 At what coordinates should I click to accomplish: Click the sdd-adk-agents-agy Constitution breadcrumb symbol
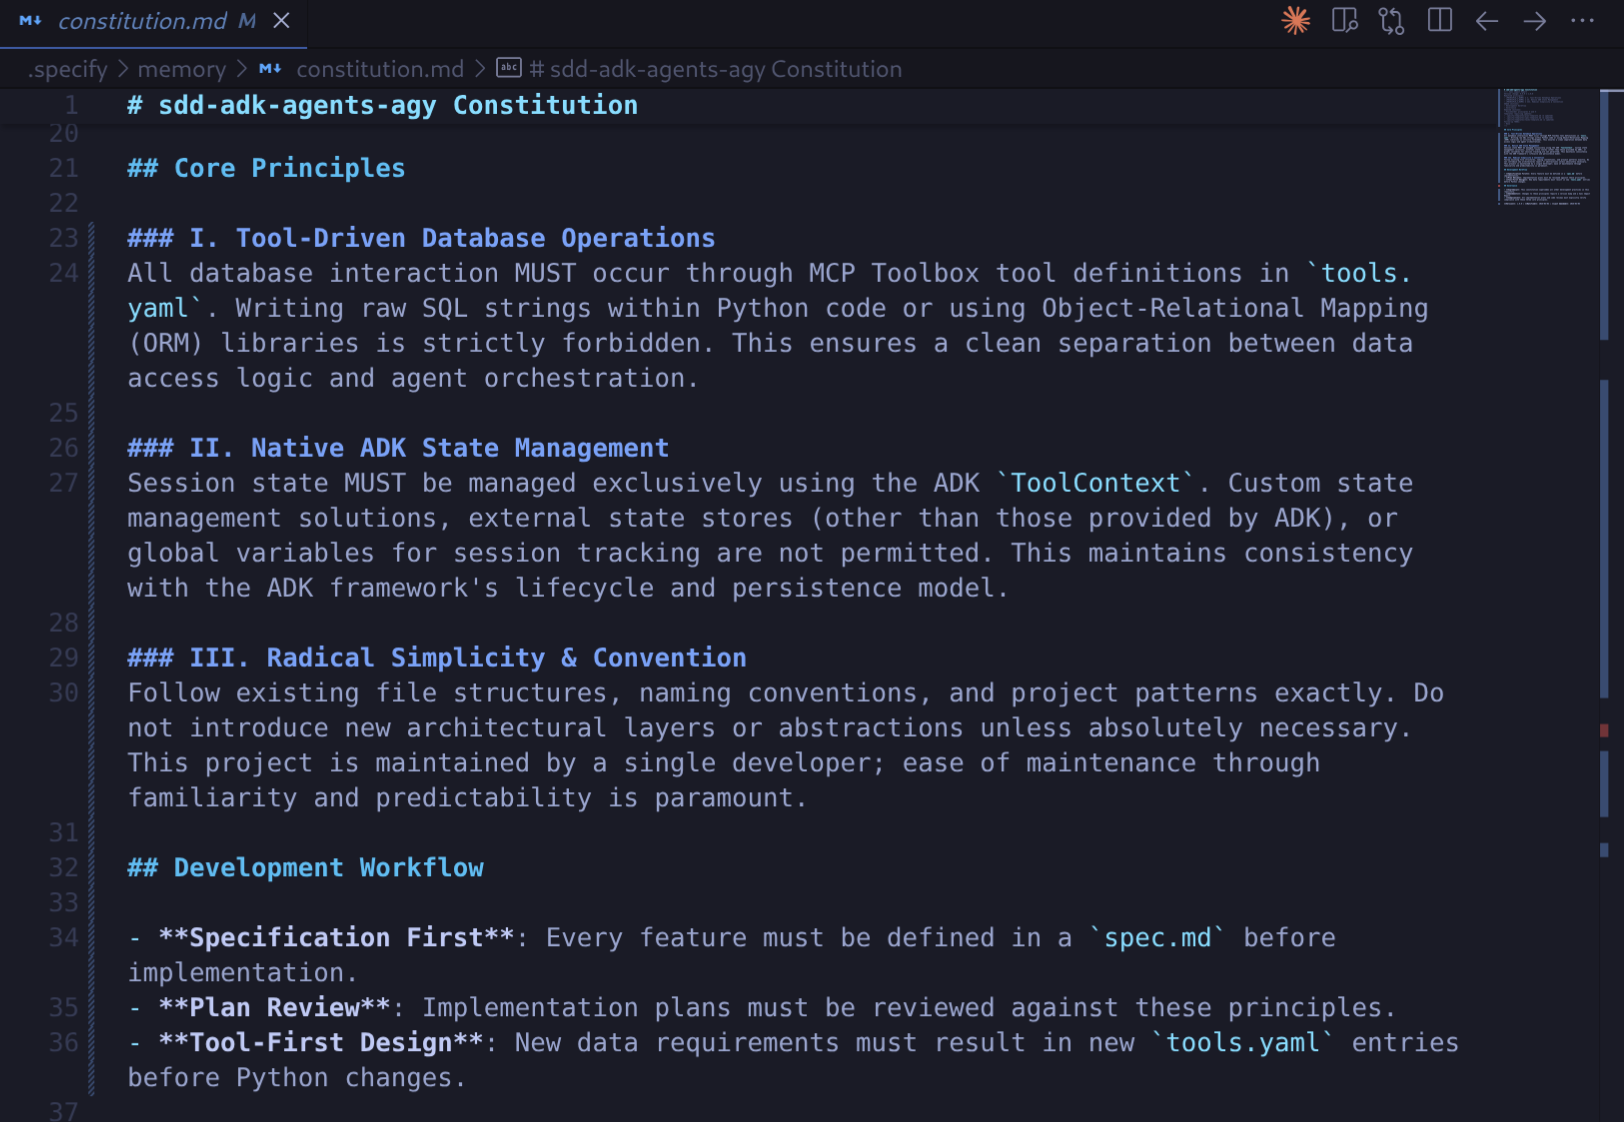pos(725,69)
